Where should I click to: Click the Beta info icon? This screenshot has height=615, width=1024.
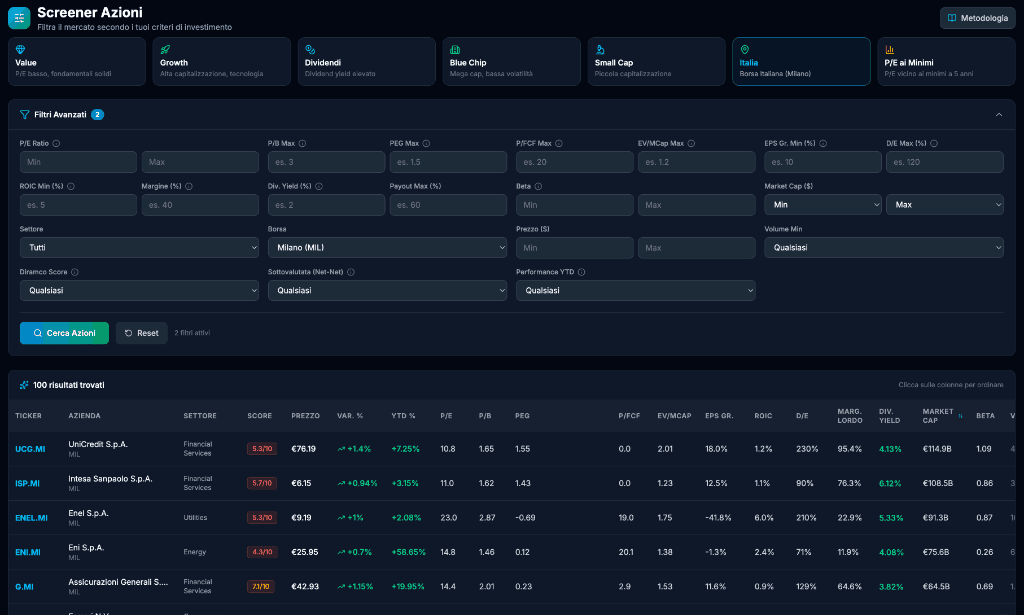tap(538, 187)
